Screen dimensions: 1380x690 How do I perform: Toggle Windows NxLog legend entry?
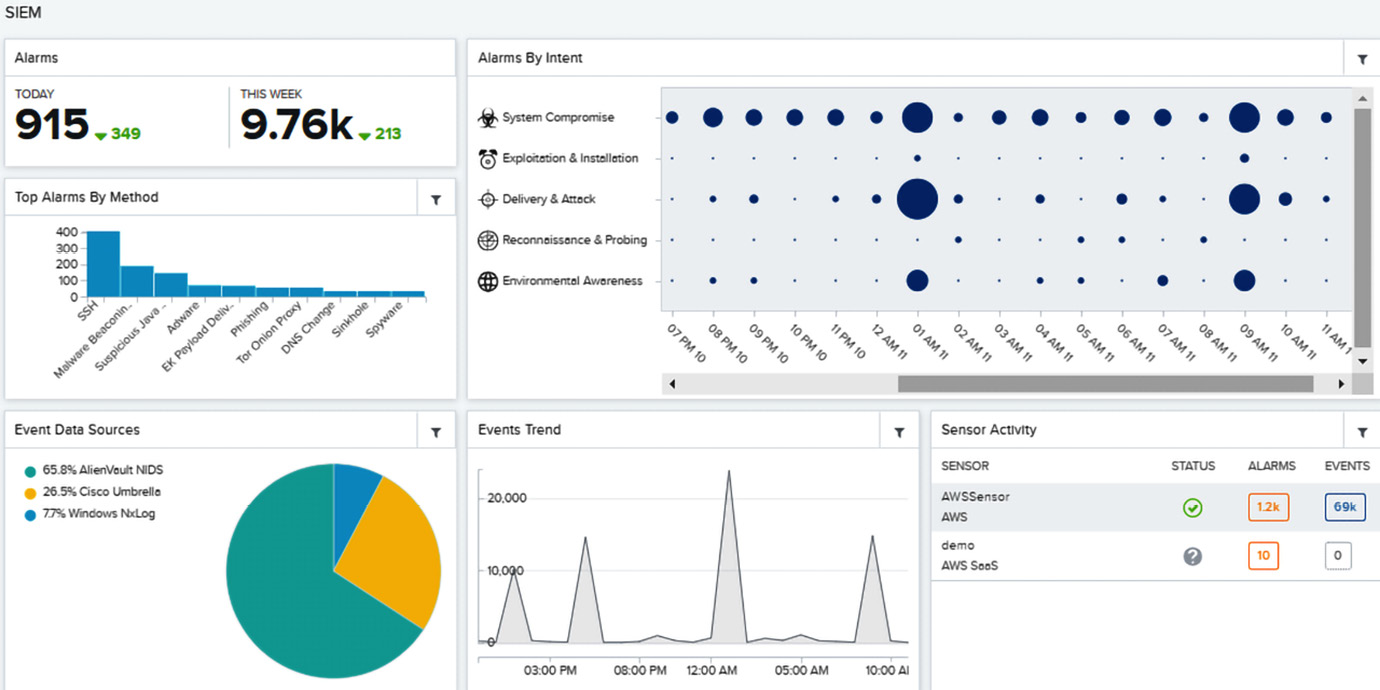pyautogui.click(x=93, y=514)
